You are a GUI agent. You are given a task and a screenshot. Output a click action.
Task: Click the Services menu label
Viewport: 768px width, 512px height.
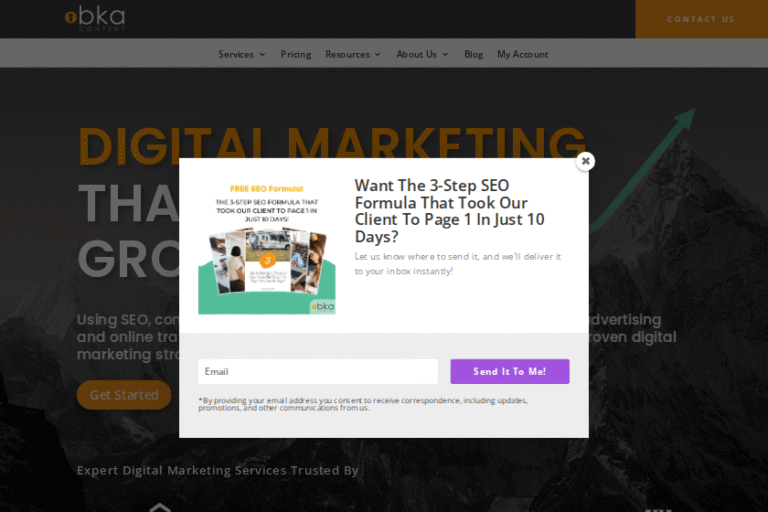(236, 54)
